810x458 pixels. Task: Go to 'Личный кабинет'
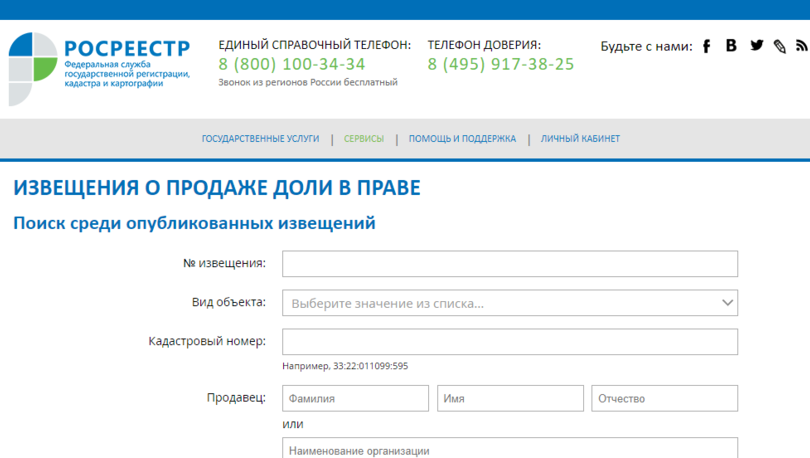(x=580, y=139)
